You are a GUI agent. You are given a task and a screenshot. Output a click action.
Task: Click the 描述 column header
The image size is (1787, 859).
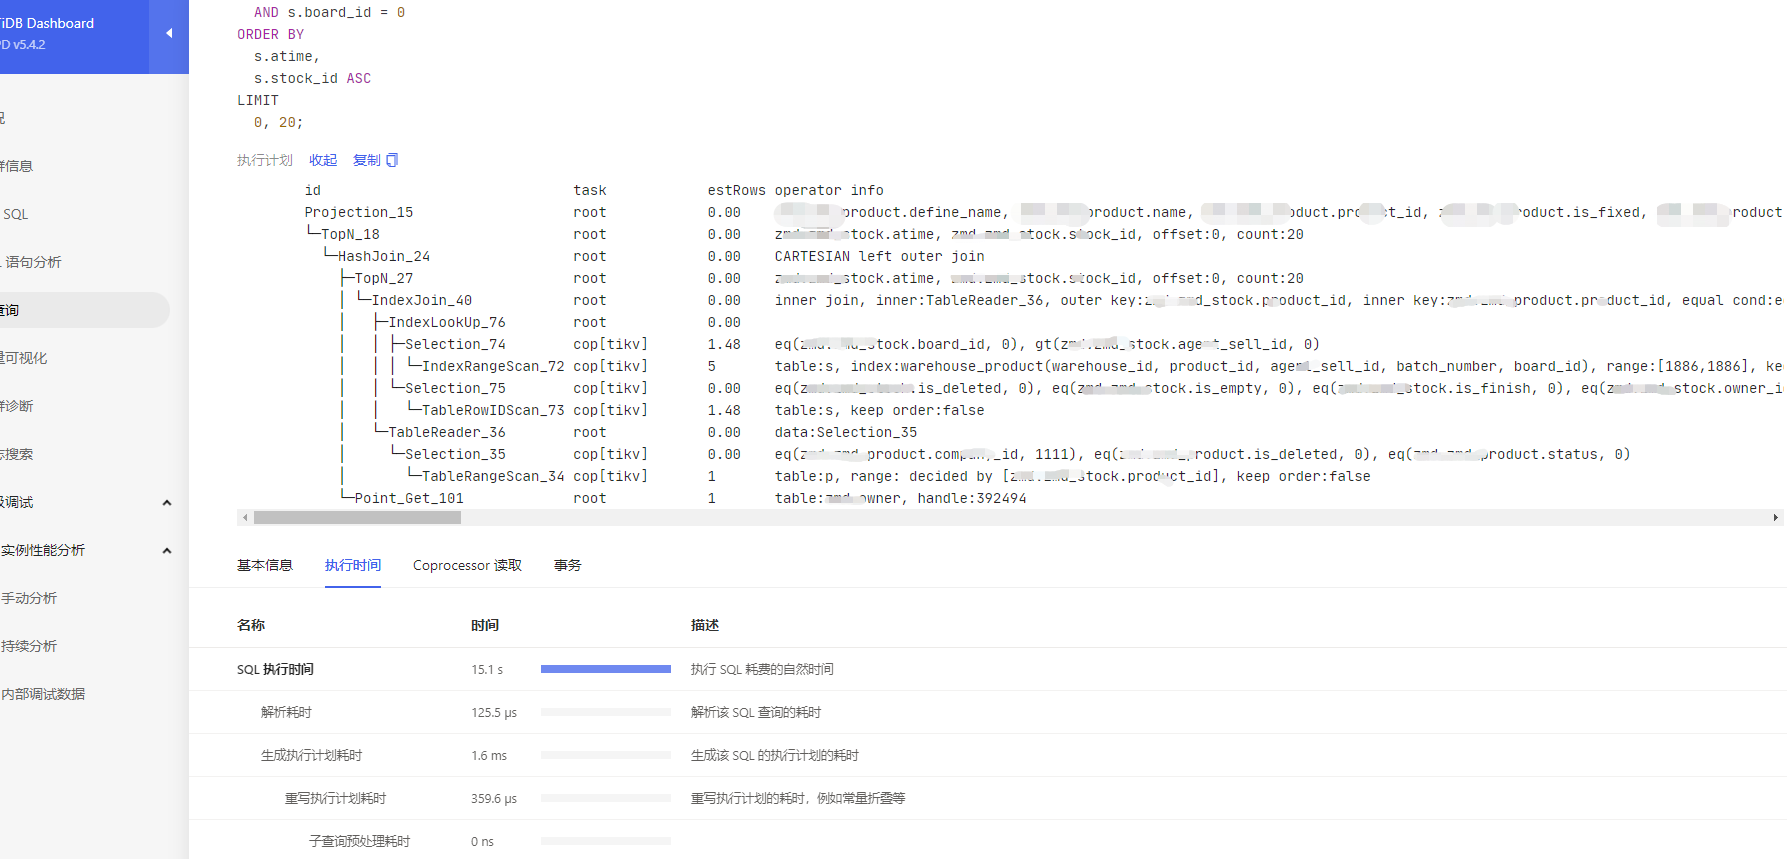[x=705, y=625]
